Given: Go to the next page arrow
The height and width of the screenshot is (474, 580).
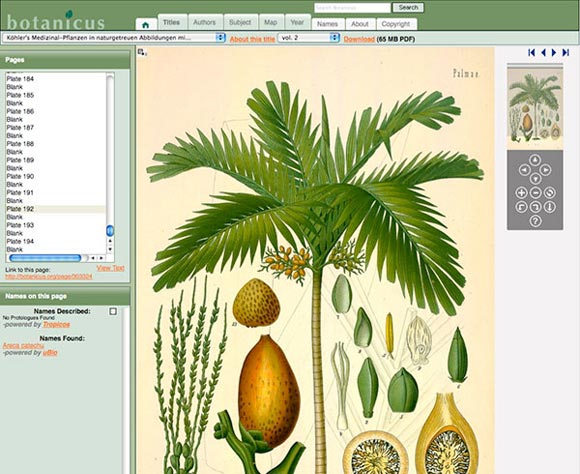Looking at the screenshot, I should tap(554, 53).
